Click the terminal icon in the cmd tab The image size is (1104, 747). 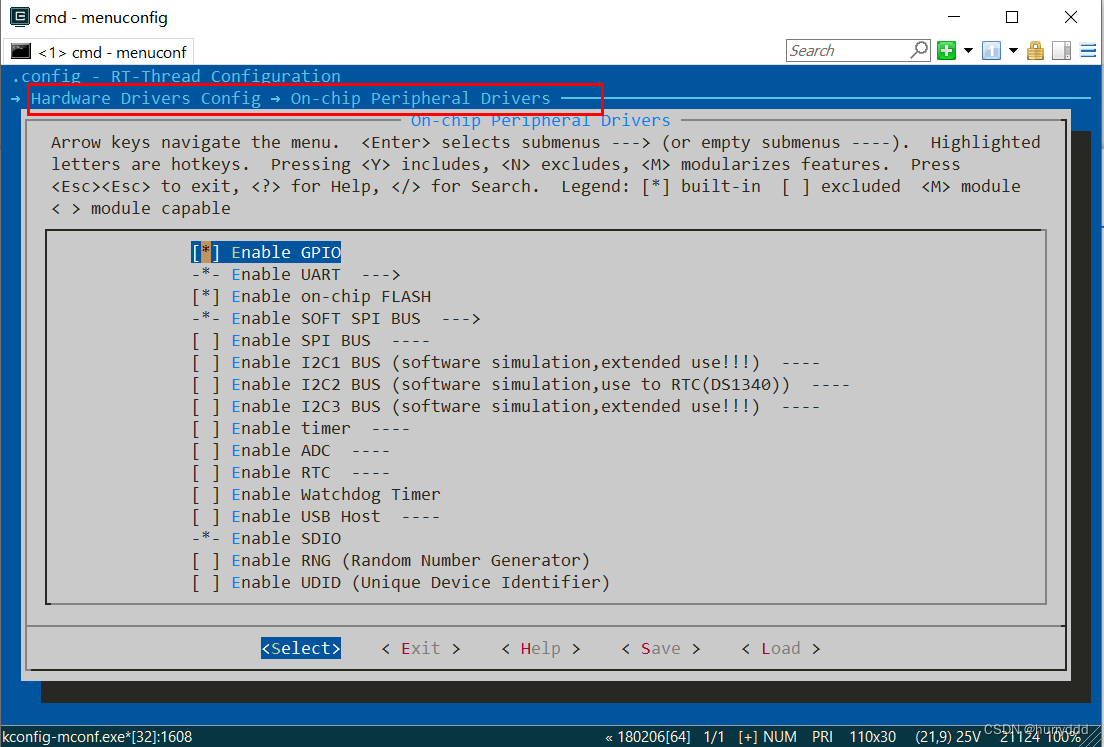tap(21, 50)
